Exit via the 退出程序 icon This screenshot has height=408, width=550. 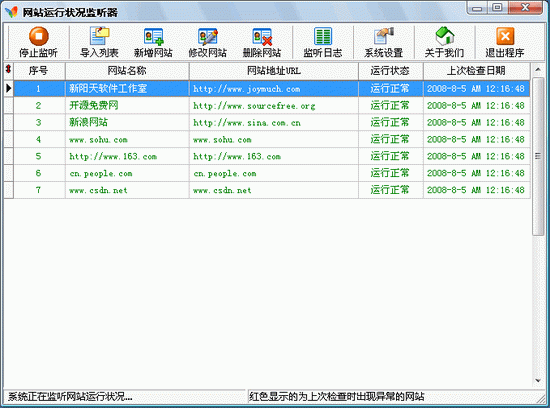click(505, 42)
